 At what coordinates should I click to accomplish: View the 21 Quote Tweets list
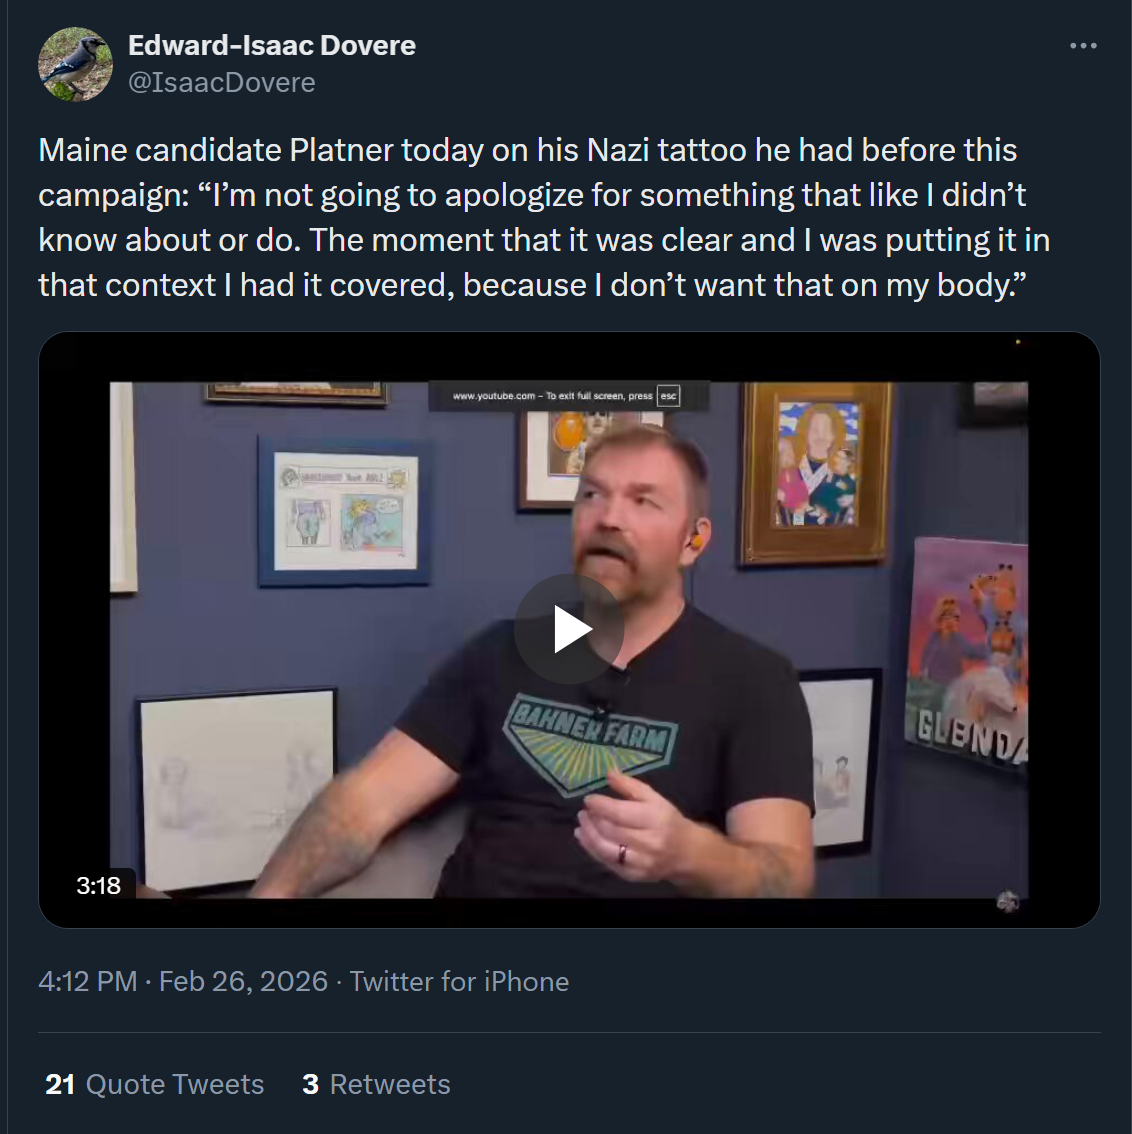click(155, 1084)
